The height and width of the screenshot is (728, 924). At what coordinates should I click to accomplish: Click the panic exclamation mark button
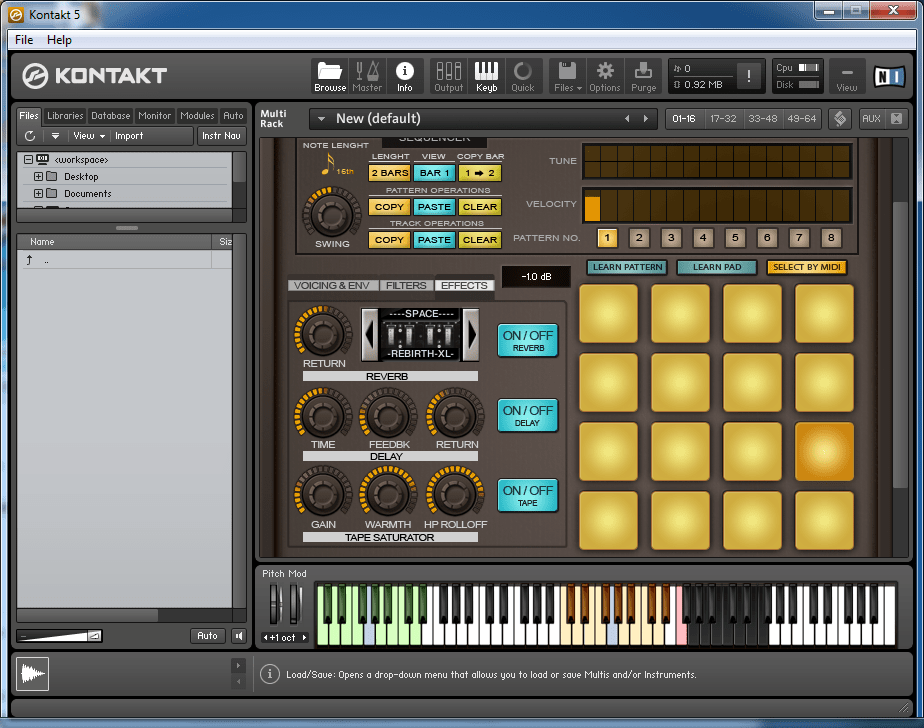748,76
